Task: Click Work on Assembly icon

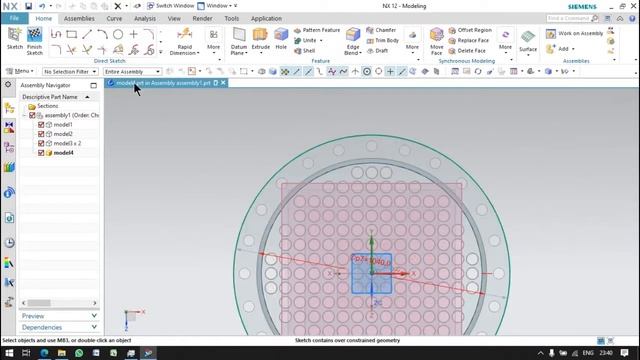Action: (x=551, y=34)
